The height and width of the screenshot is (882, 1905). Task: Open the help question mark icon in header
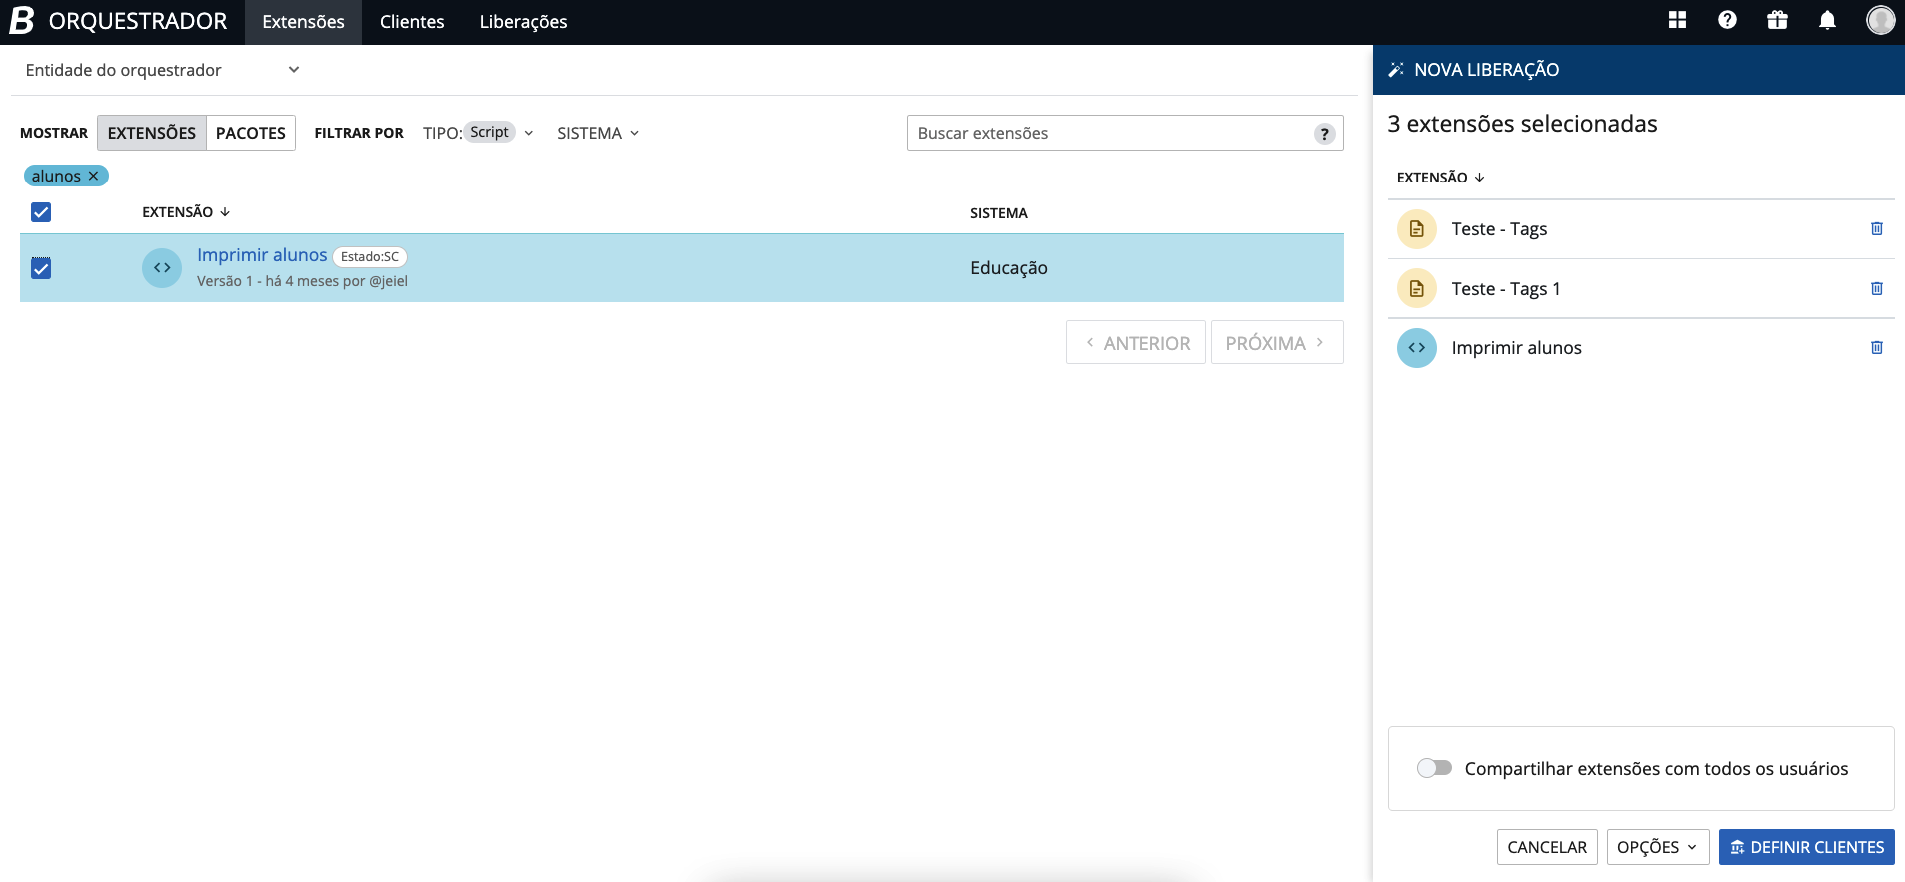(1727, 20)
